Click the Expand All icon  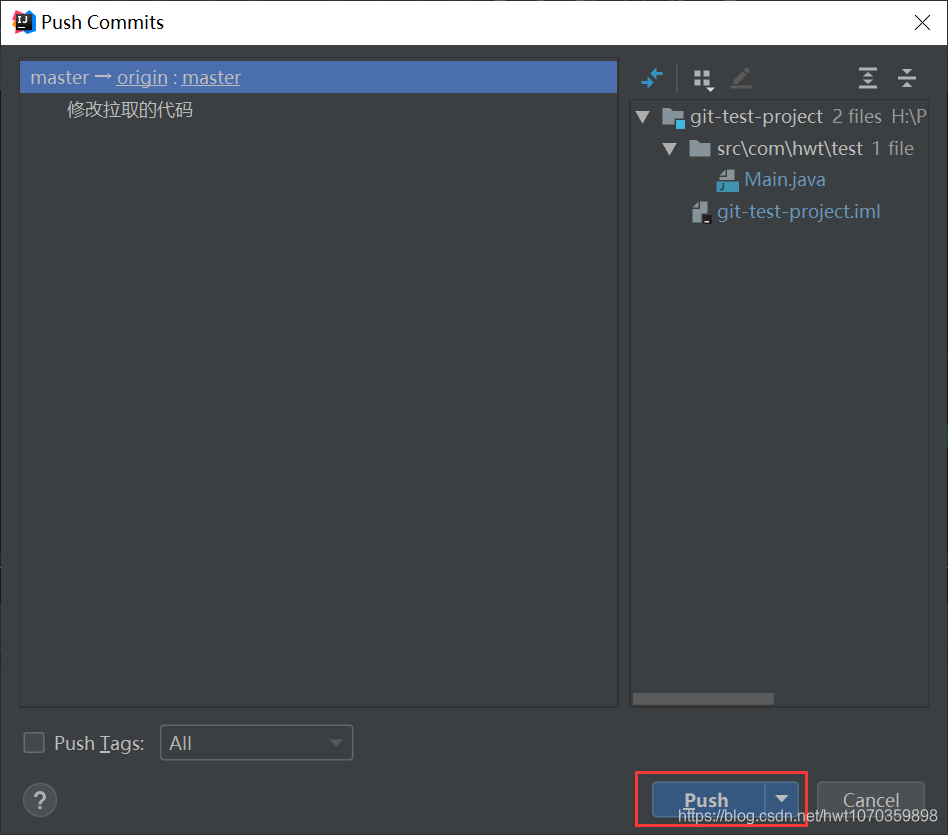coord(868,78)
